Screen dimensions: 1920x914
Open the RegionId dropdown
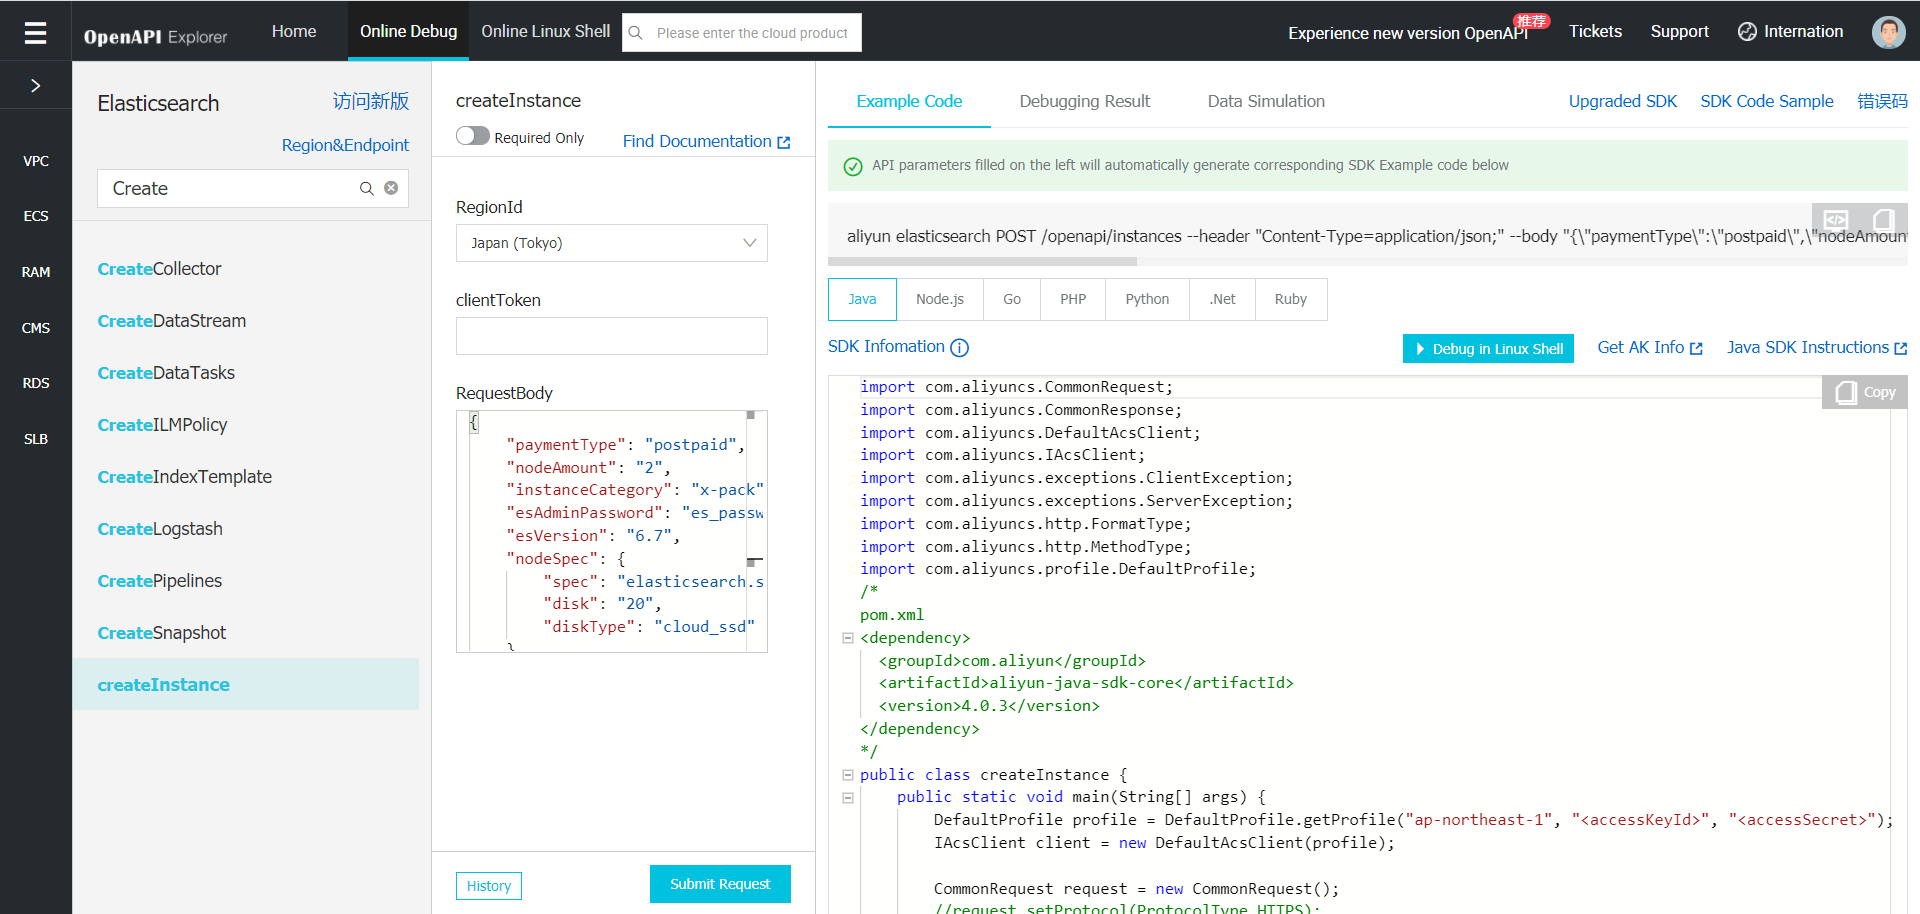tap(612, 243)
